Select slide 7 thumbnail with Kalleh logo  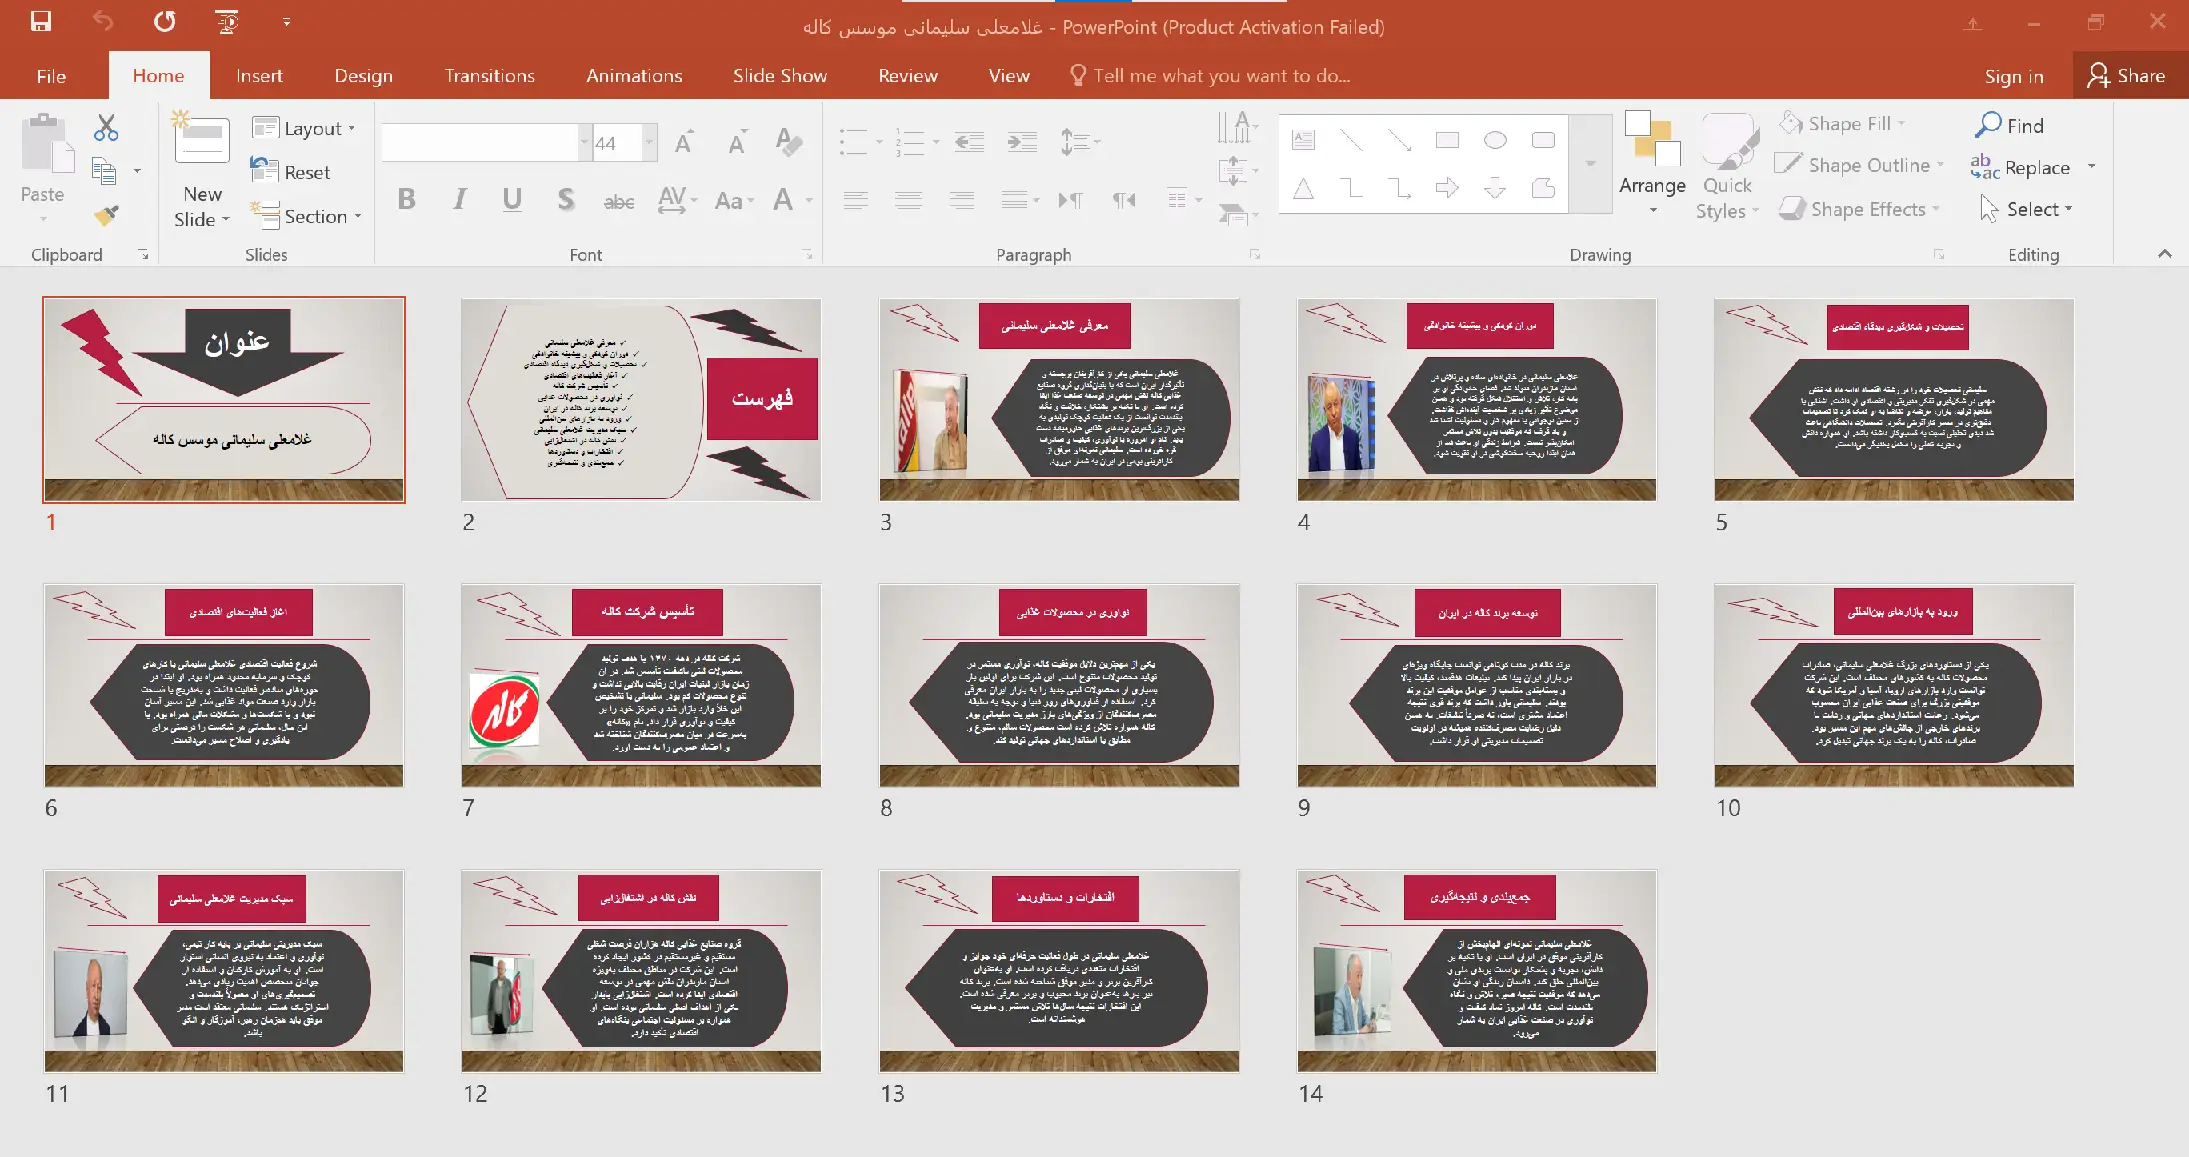(x=641, y=686)
